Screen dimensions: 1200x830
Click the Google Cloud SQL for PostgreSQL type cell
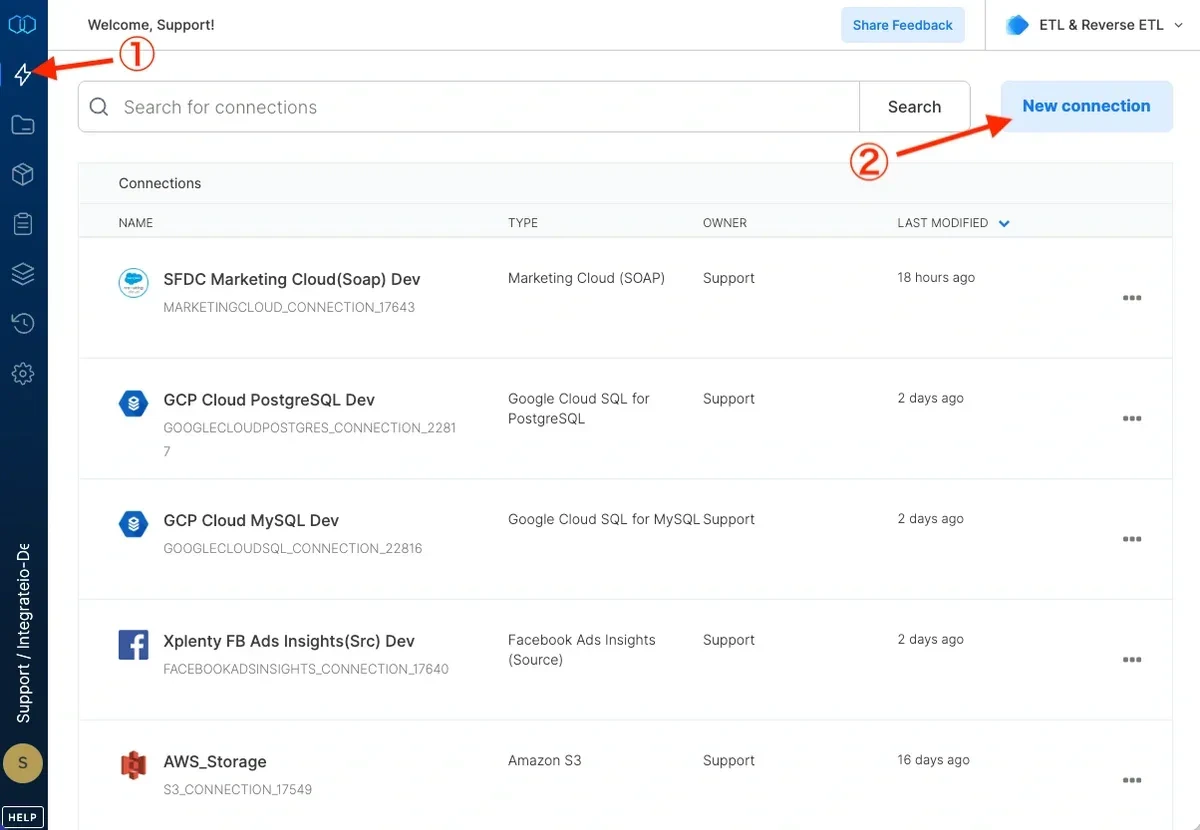click(x=579, y=409)
